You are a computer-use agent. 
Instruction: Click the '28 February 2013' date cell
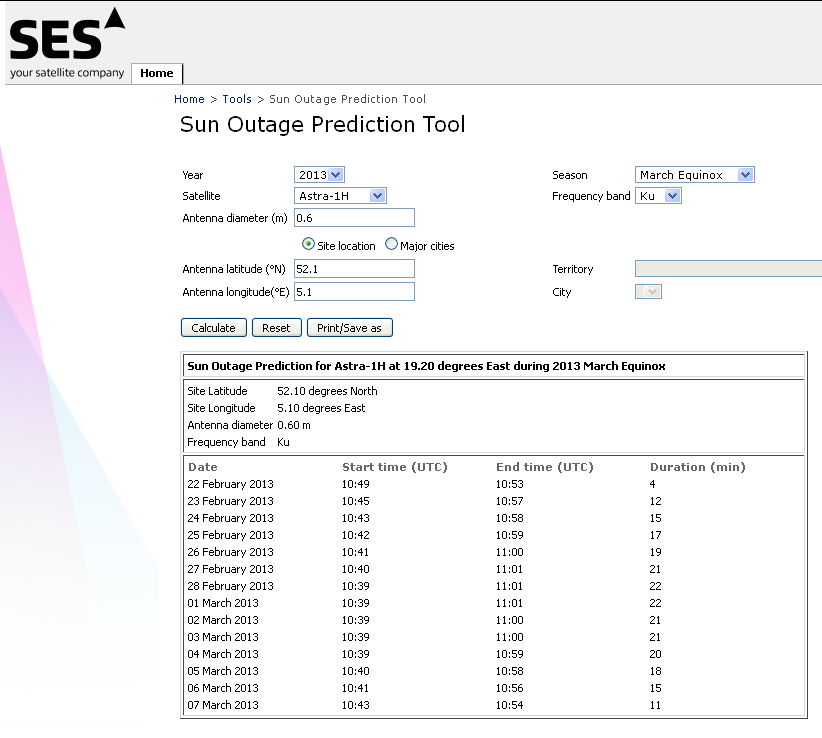[x=230, y=586]
